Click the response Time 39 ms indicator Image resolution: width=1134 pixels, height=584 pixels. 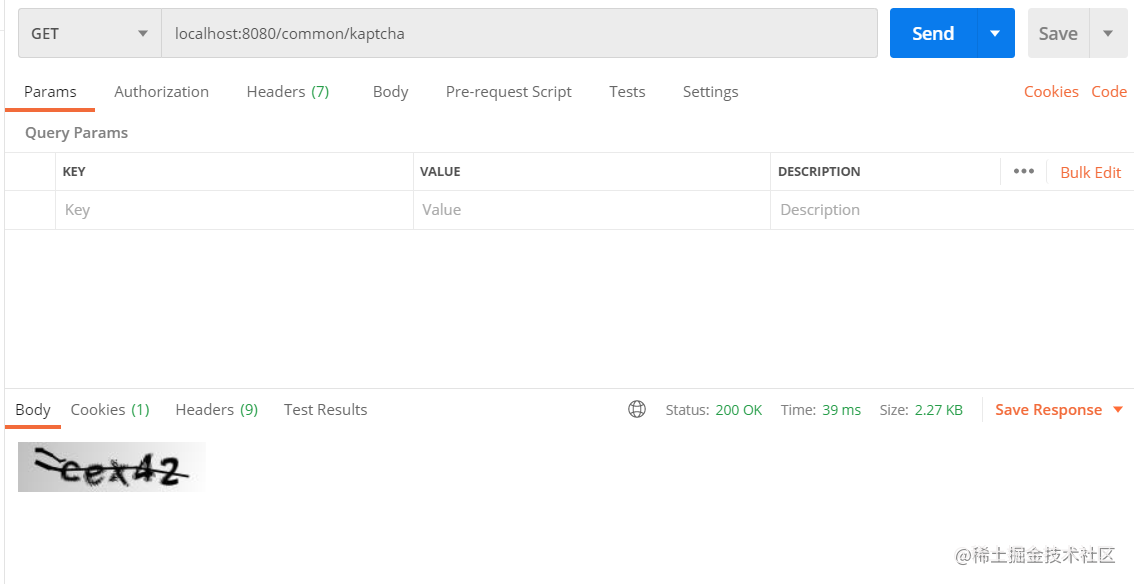tap(821, 409)
